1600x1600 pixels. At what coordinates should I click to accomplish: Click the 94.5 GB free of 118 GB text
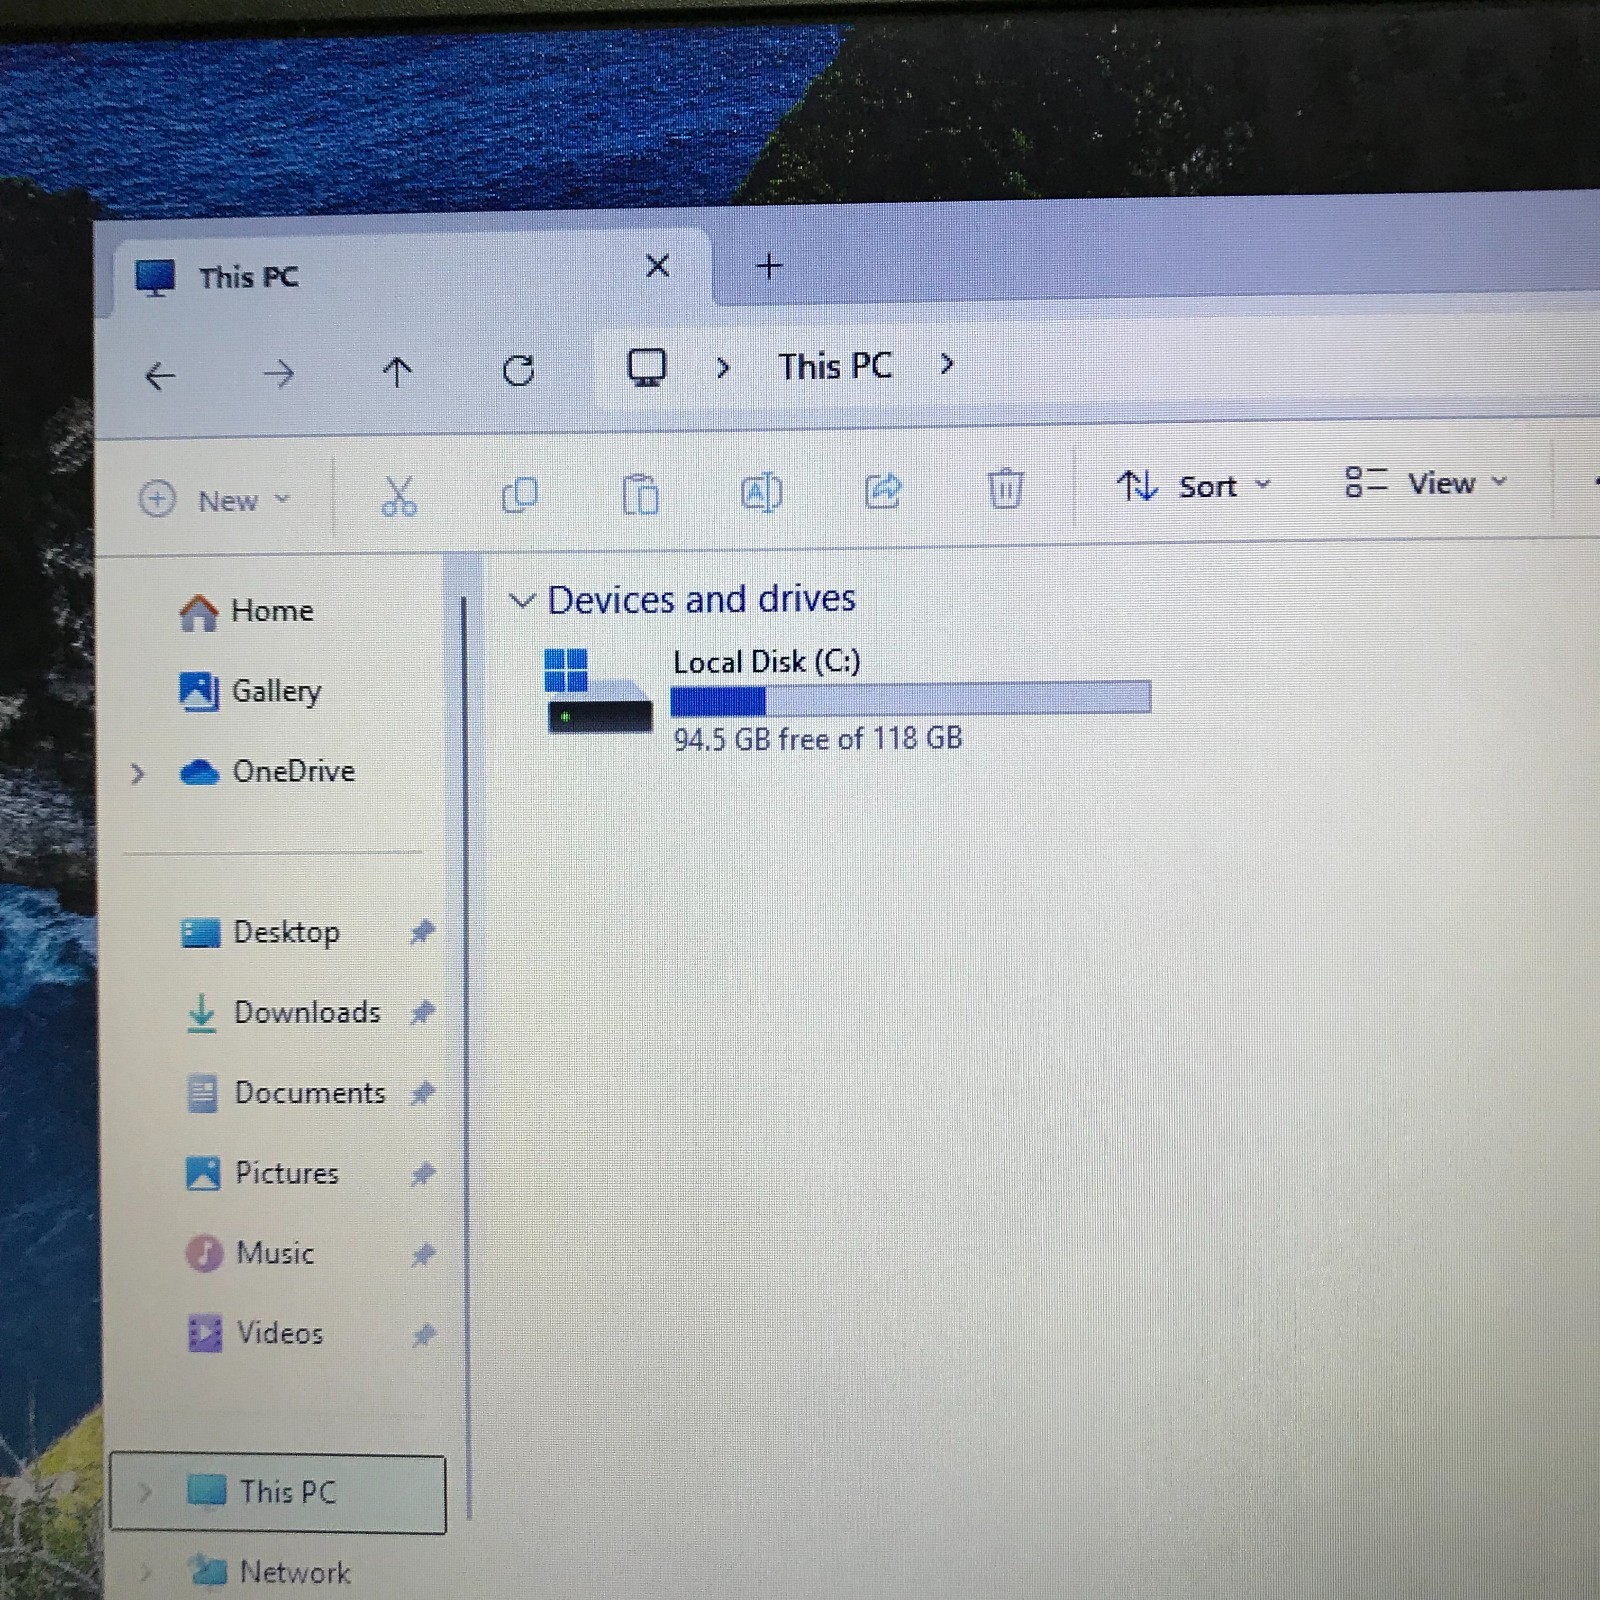[817, 739]
